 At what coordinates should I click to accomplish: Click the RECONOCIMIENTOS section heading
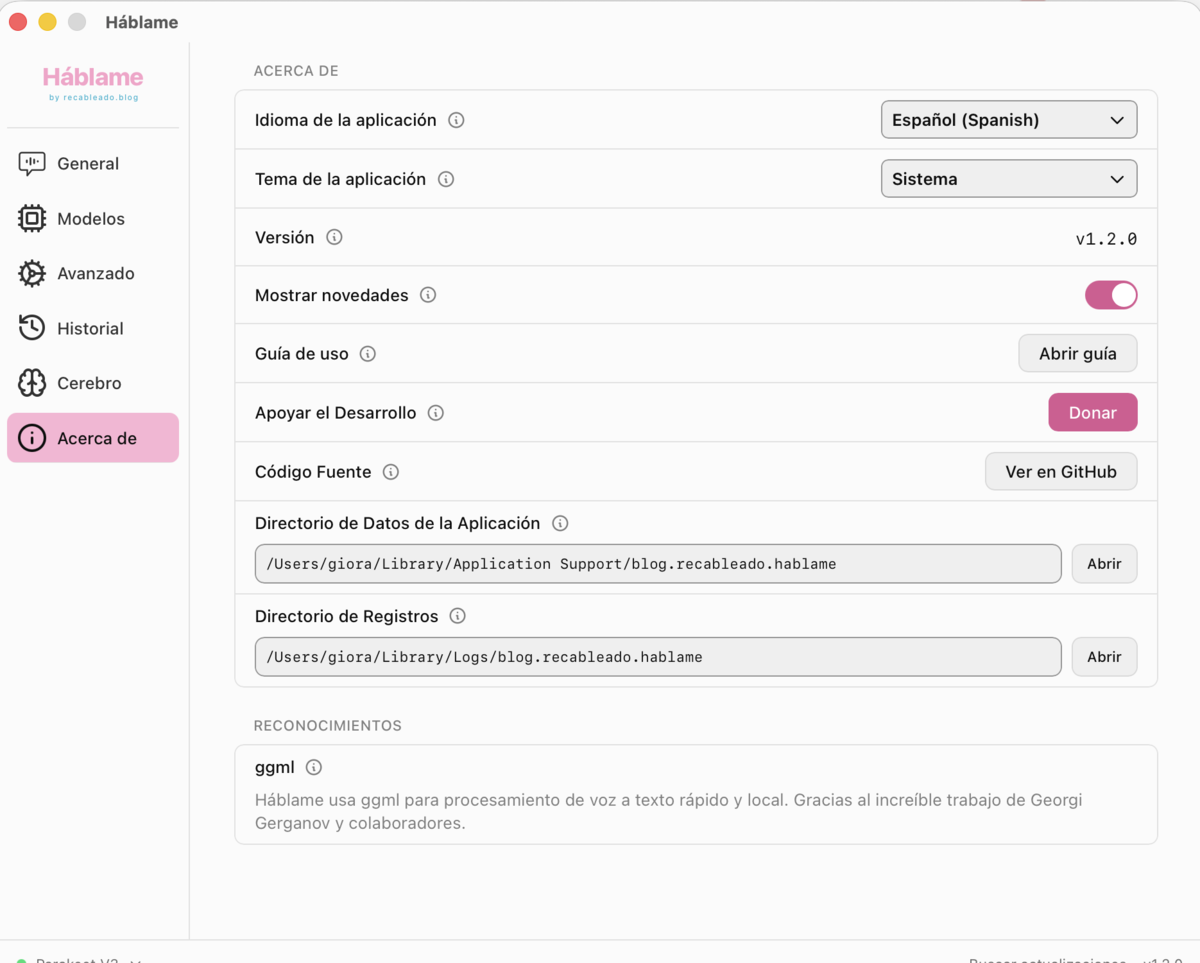coord(328,726)
